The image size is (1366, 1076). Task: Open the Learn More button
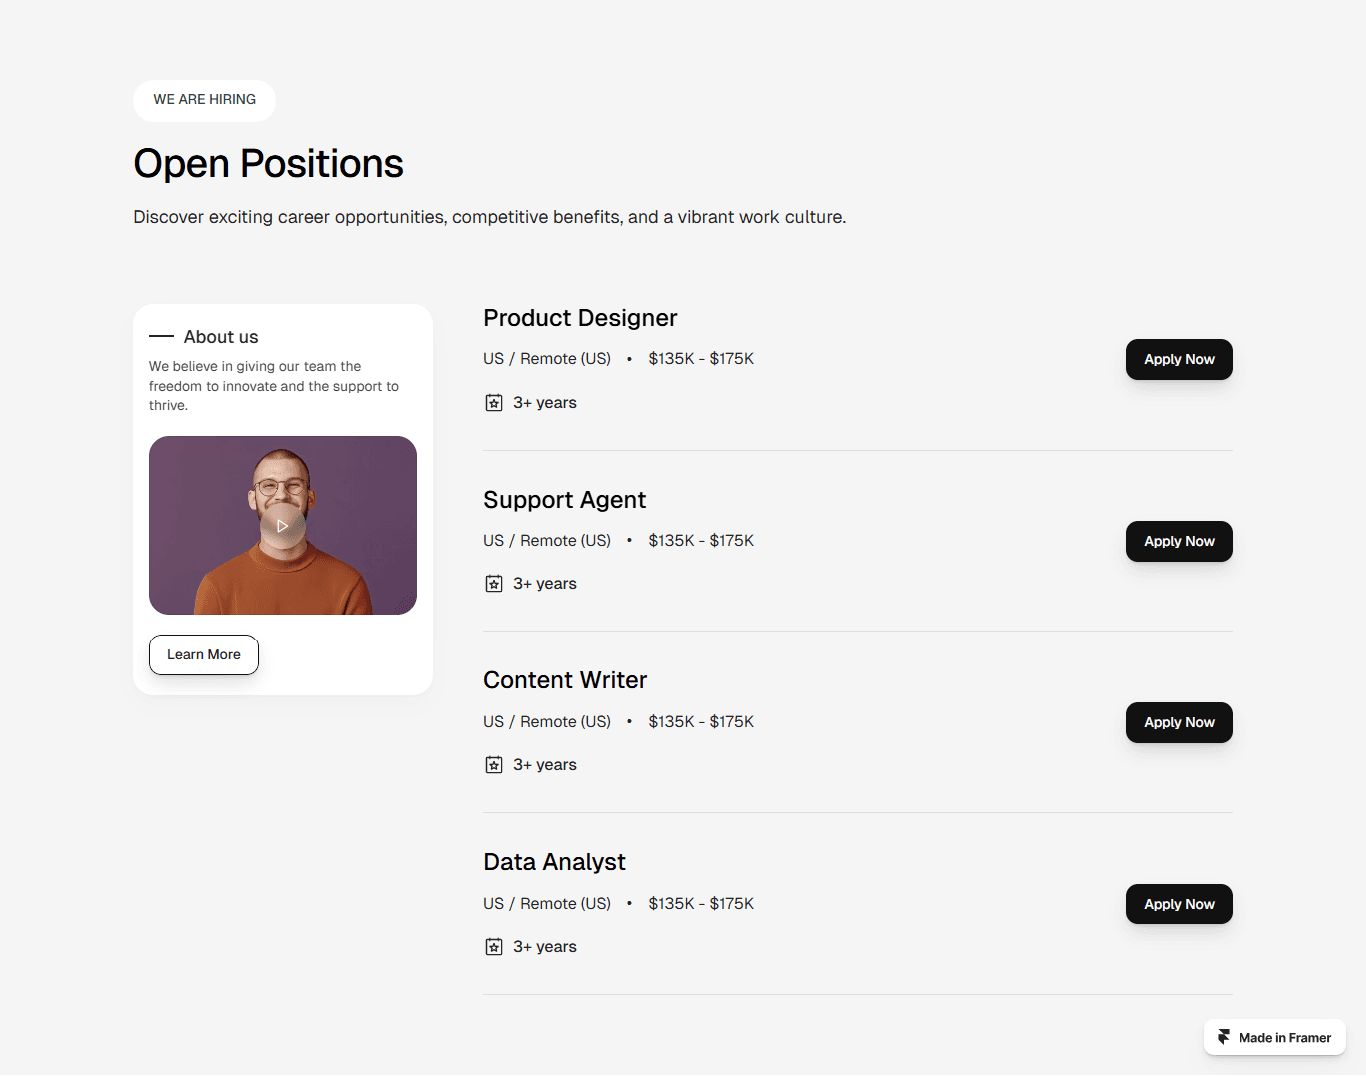click(x=204, y=655)
